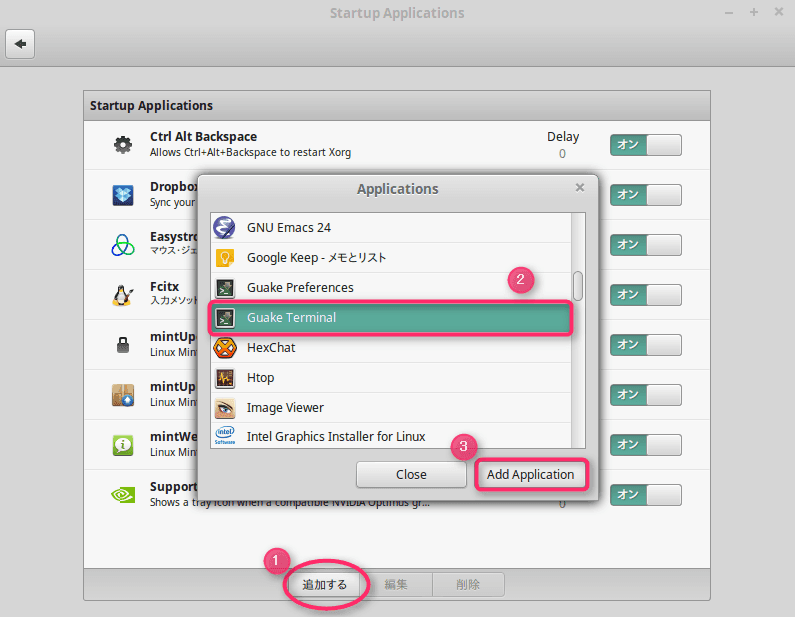The image size is (795, 617).
Task: Click the Fcitx penguin icon
Action: [123, 295]
